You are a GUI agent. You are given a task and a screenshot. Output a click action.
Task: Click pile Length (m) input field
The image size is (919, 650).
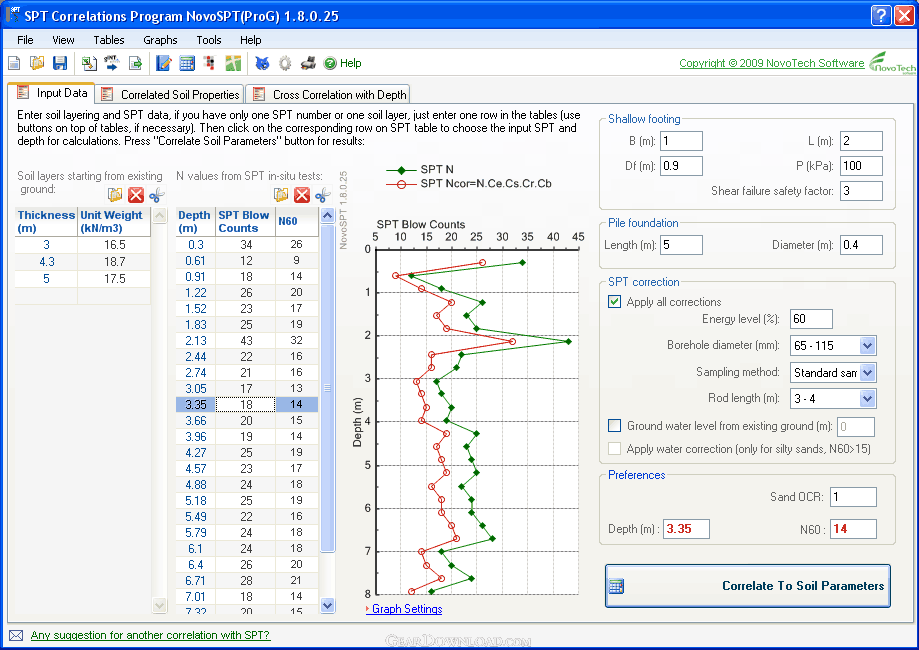(x=681, y=245)
